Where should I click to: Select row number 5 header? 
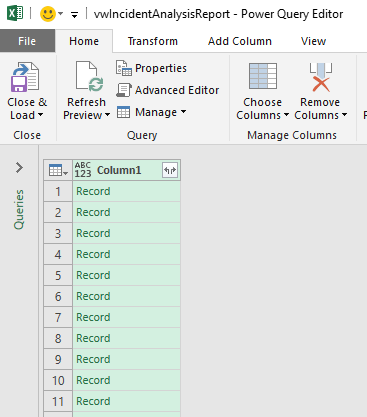tap(58, 275)
